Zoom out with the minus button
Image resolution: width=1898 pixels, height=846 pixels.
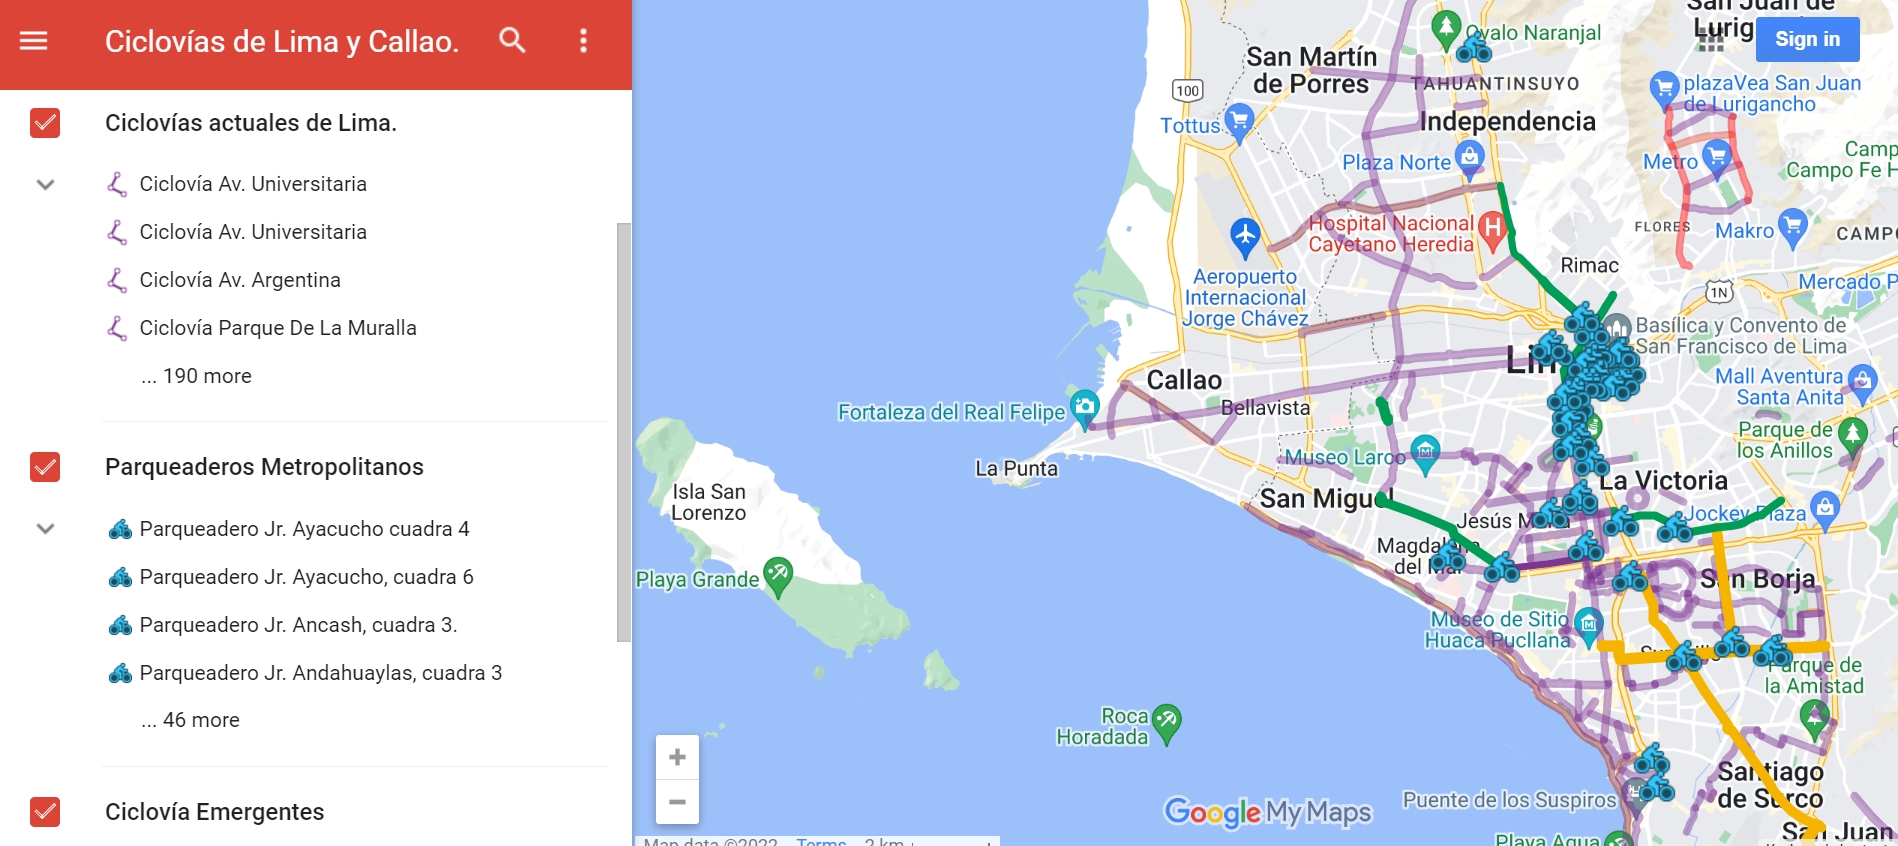point(677,802)
